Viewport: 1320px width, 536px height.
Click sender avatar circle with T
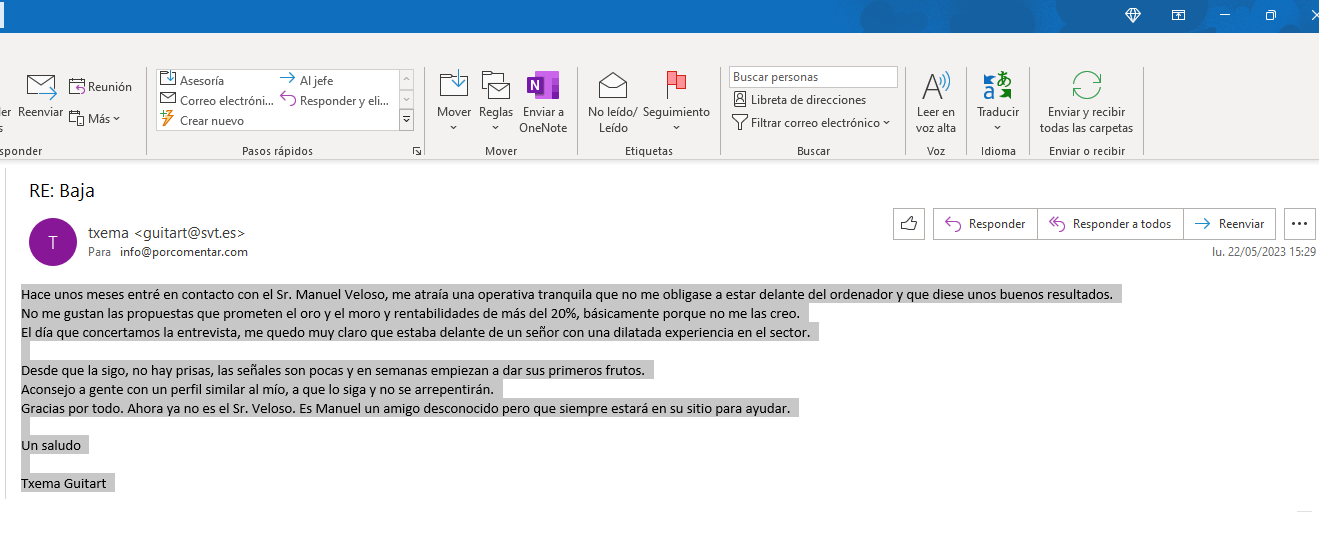(54, 241)
